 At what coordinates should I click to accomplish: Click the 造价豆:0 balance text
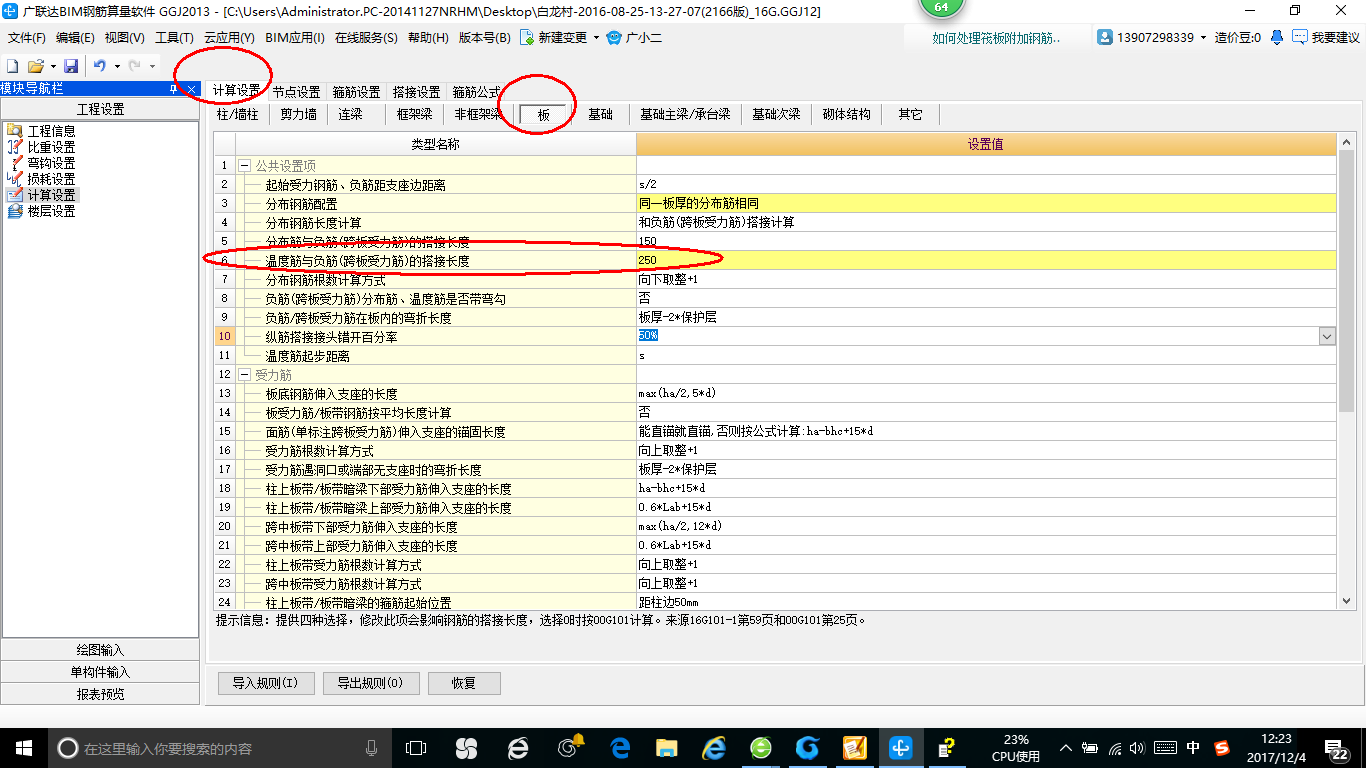click(x=1238, y=38)
